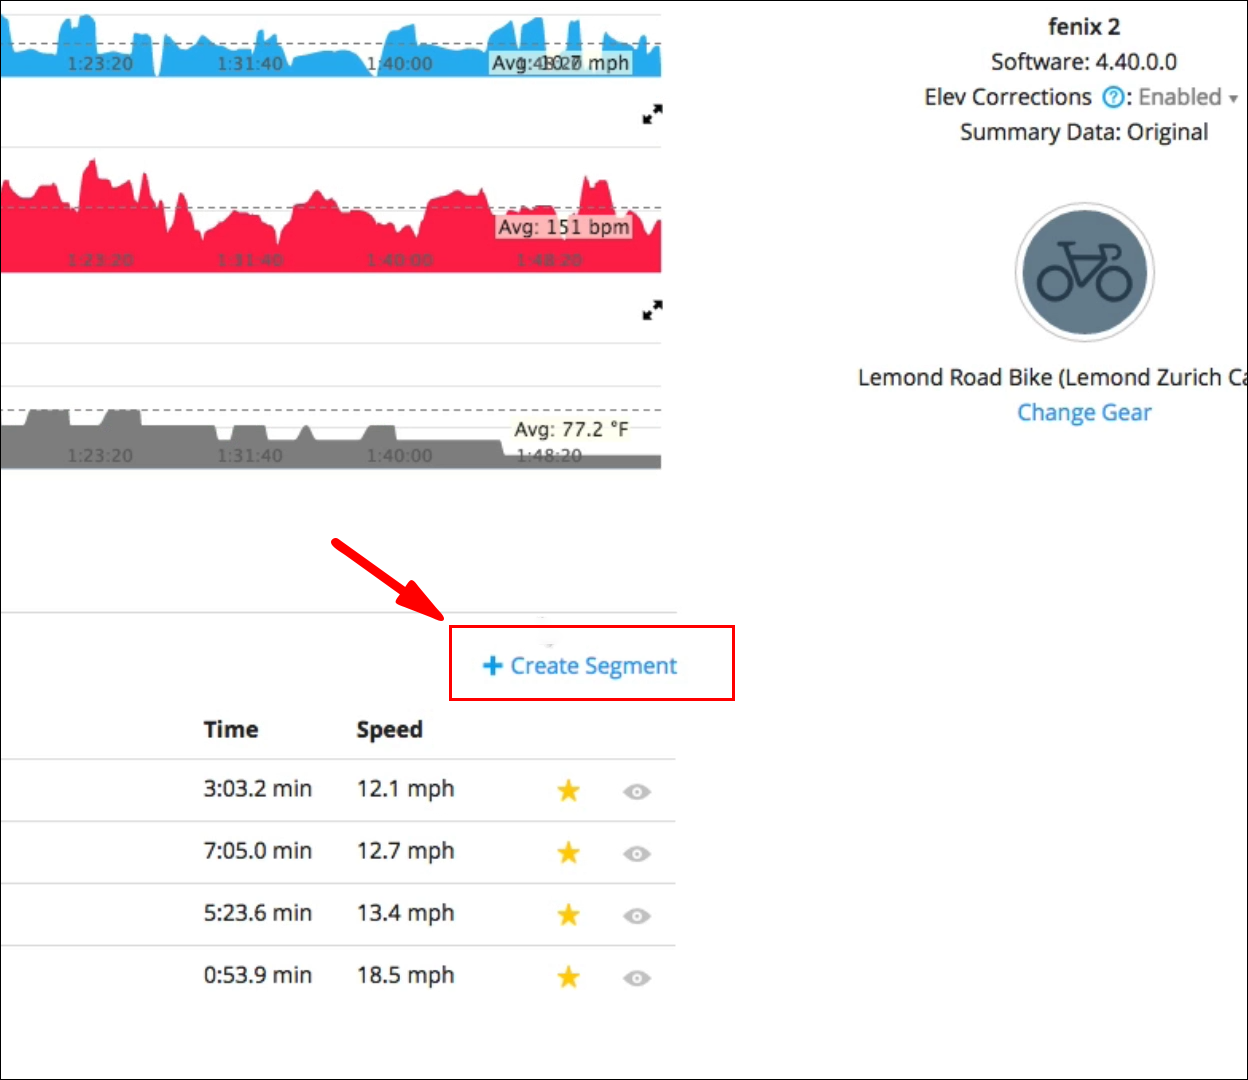The image size is (1248, 1080).
Task: Expand the temperature chart to fullscreen
Action: pyautogui.click(x=652, y=311)
